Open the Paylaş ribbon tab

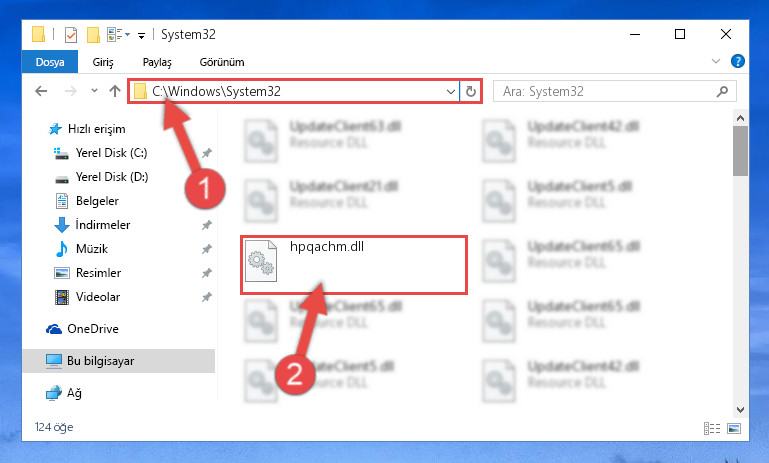click(157, 62)
